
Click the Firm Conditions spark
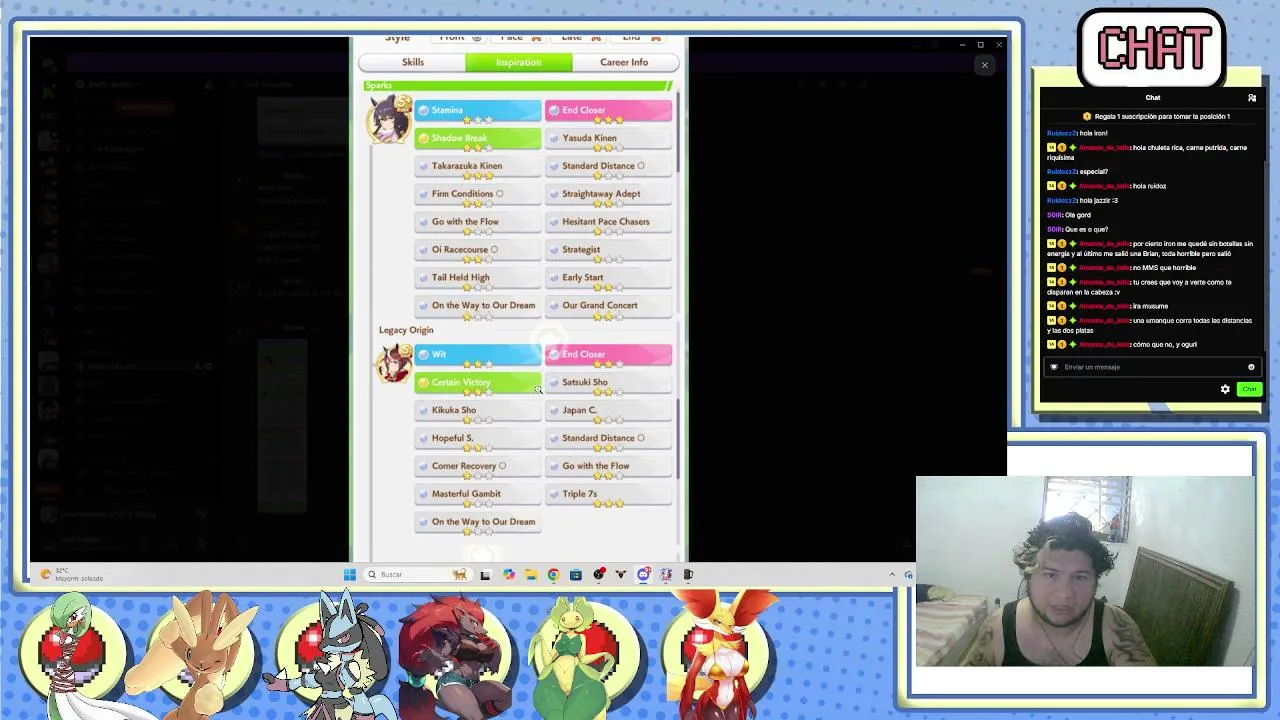(x=478, y=195)
